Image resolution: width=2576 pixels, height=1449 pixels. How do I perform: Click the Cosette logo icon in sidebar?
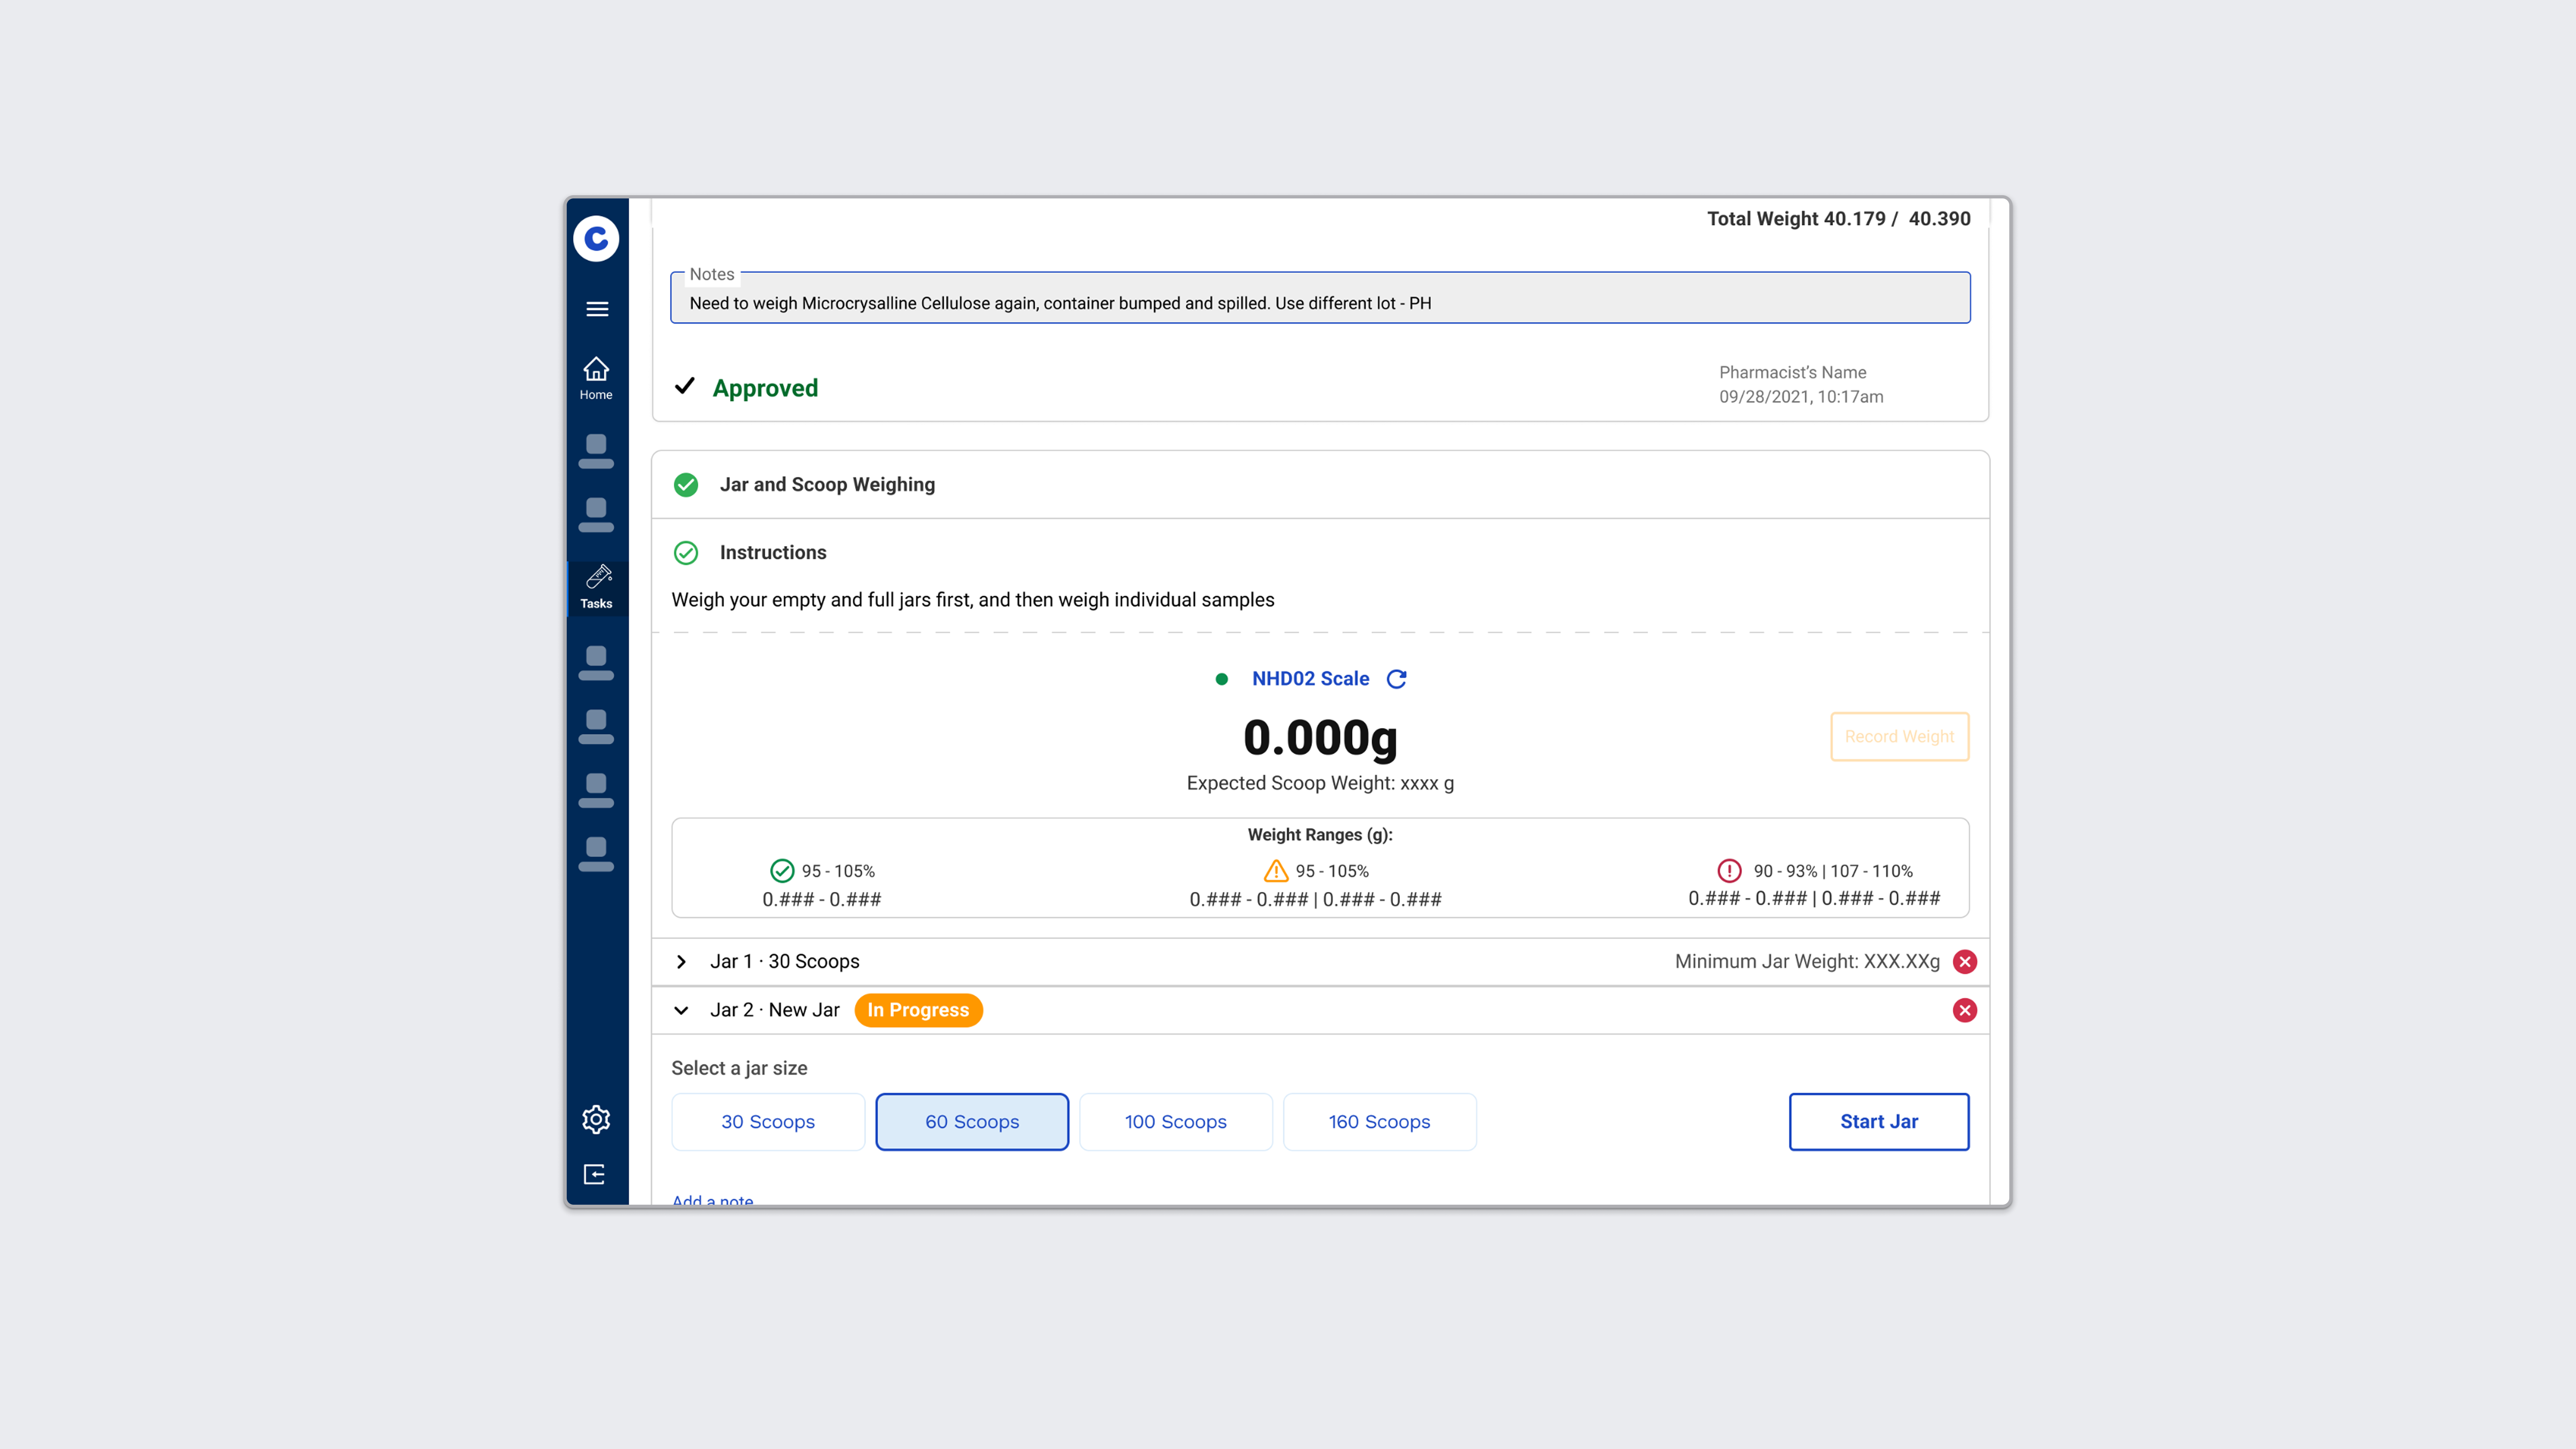pos(596,238)
